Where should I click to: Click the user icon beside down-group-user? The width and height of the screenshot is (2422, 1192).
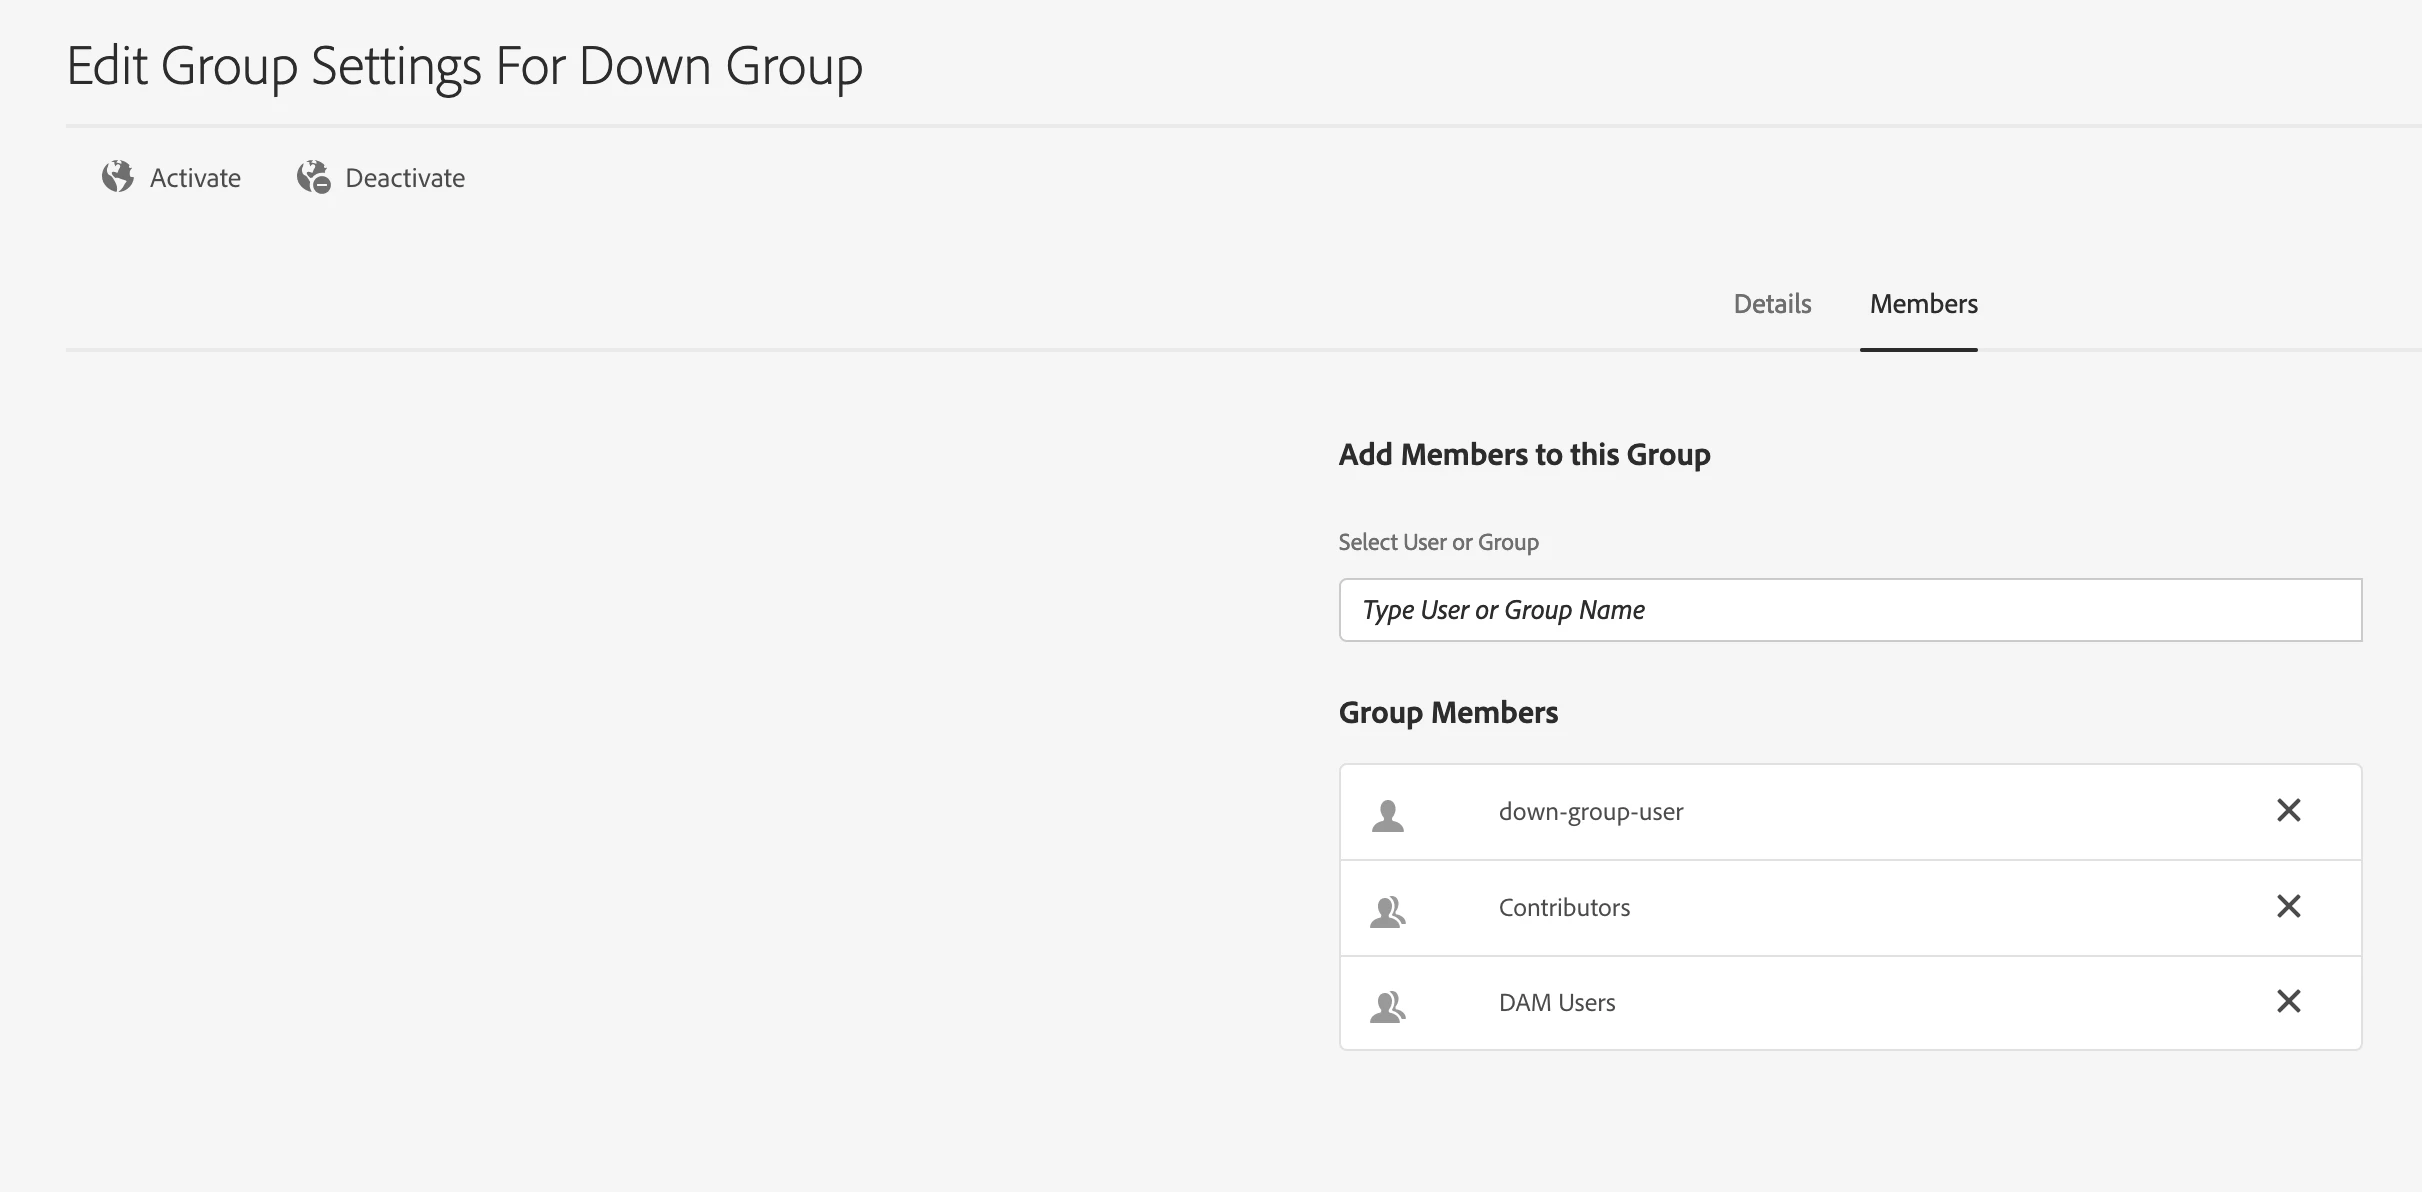[1388, 815]
